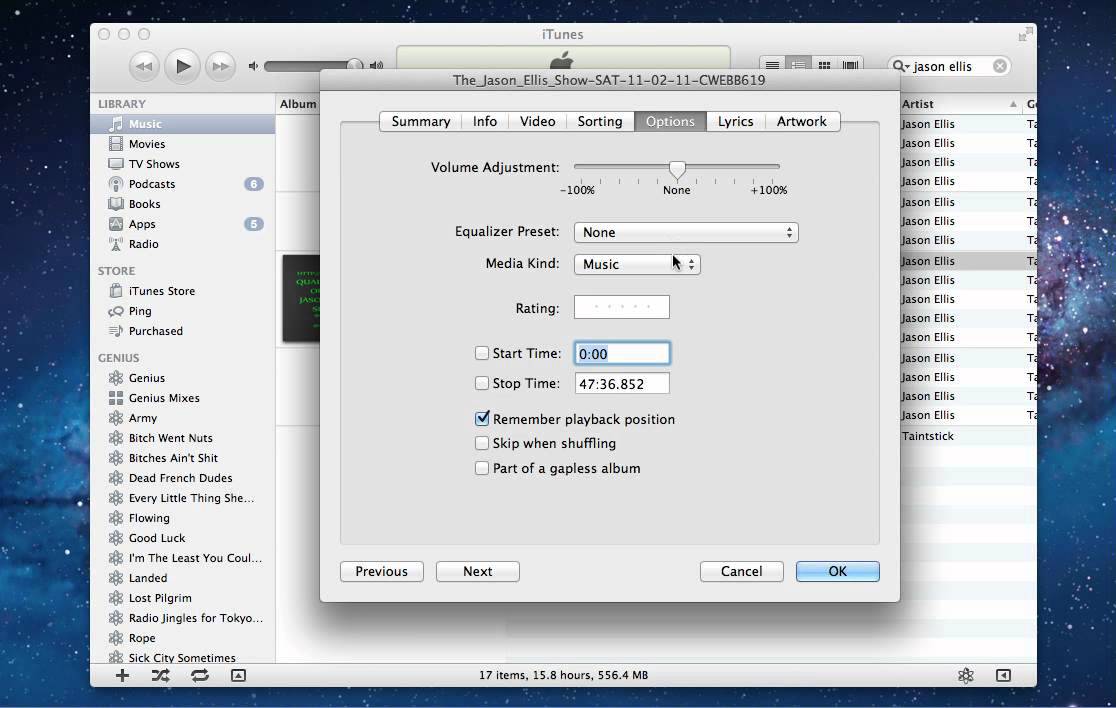The width and height of the screenshot is (1116, 708).
Task: Click the Volume Adjustment slider thumb
Action: (677, 169)
